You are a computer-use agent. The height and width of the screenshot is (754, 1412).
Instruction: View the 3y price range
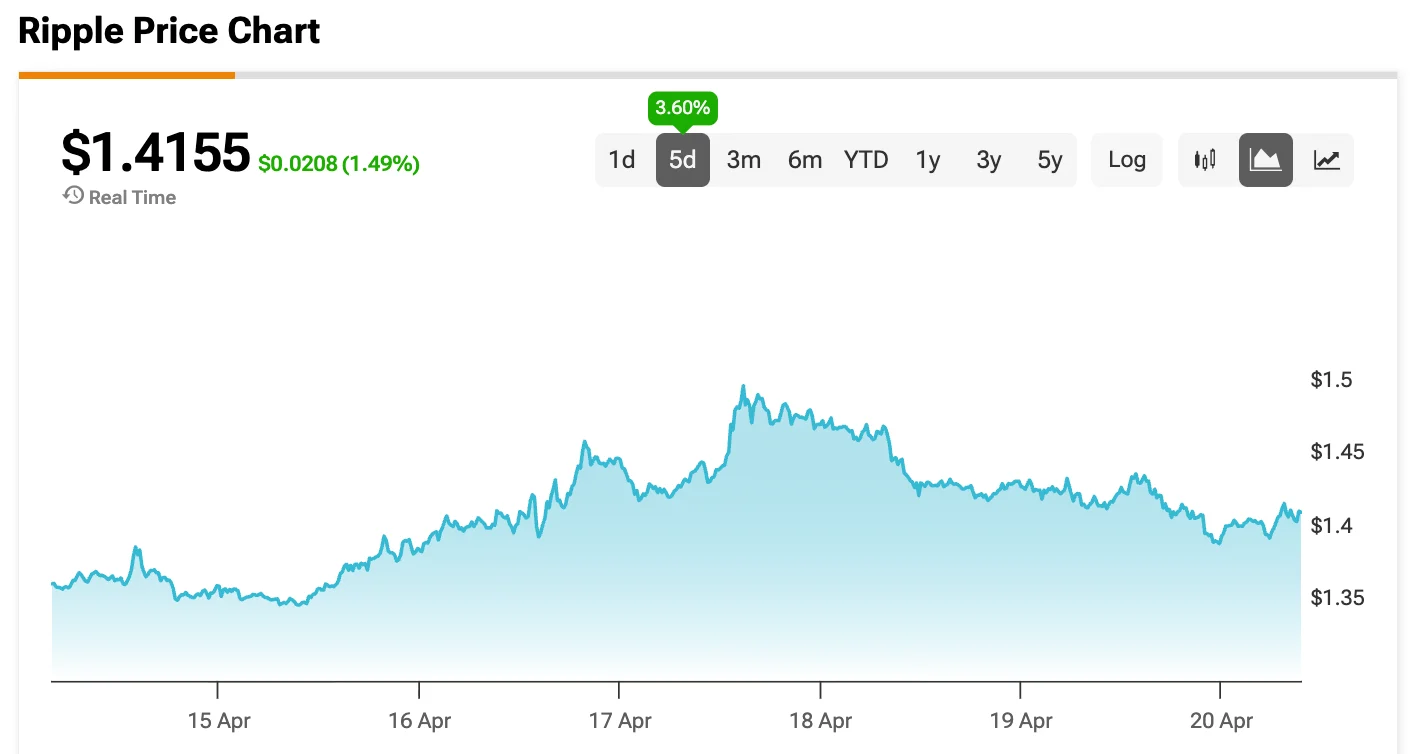989,160
